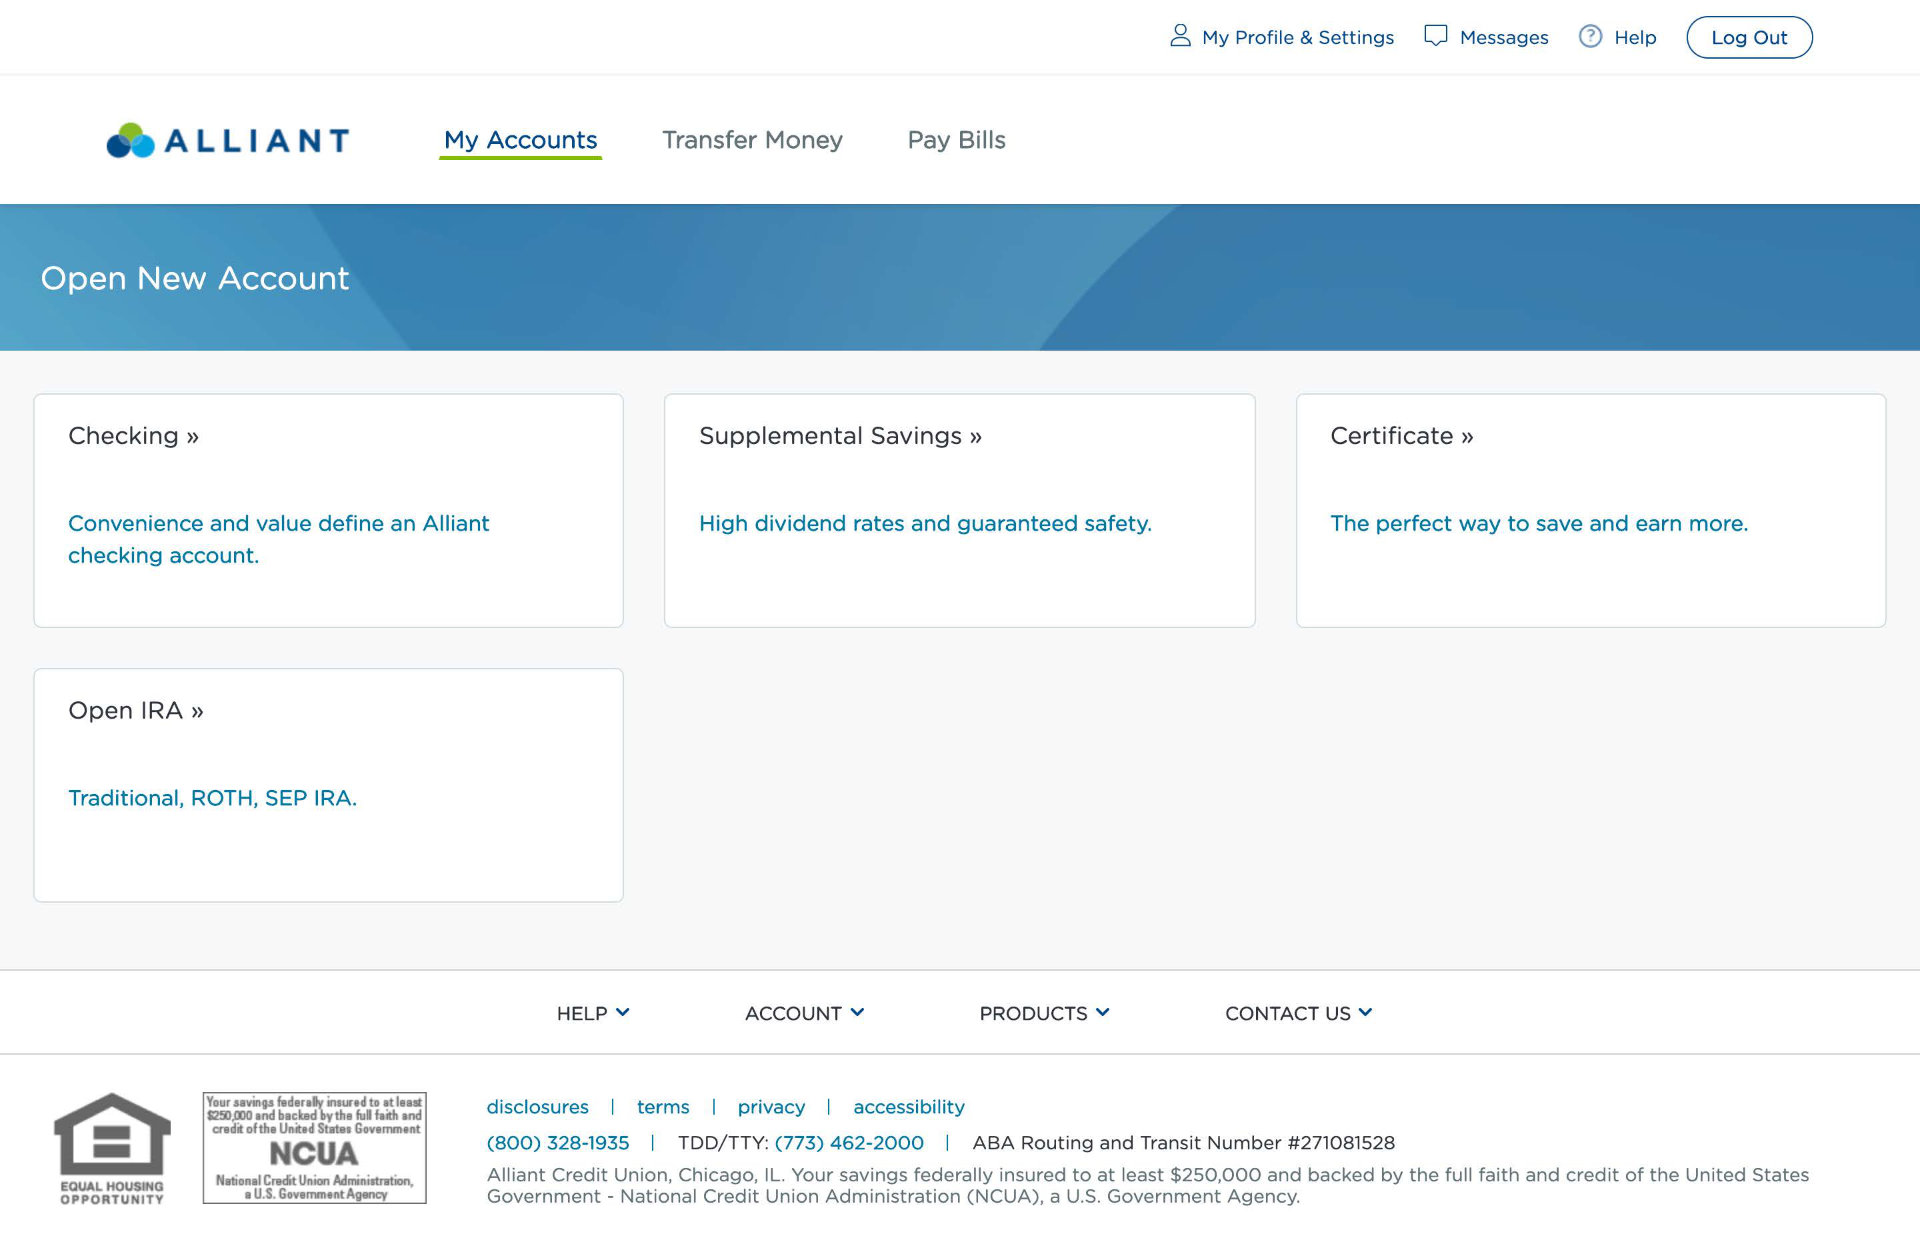Click TDD/TTY number (773) 462-2000

coord(849,1143)
